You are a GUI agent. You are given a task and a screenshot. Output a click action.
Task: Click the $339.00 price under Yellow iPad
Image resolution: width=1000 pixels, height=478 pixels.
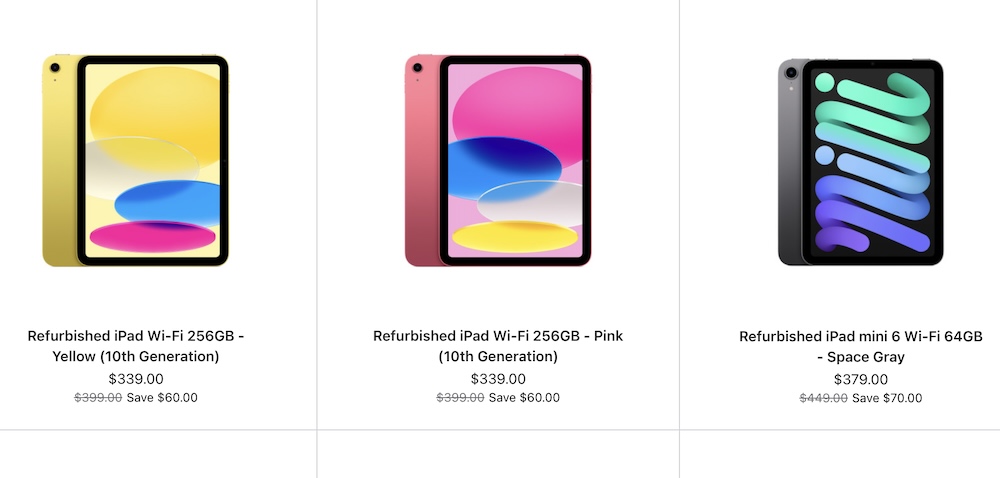coord(136,379)
